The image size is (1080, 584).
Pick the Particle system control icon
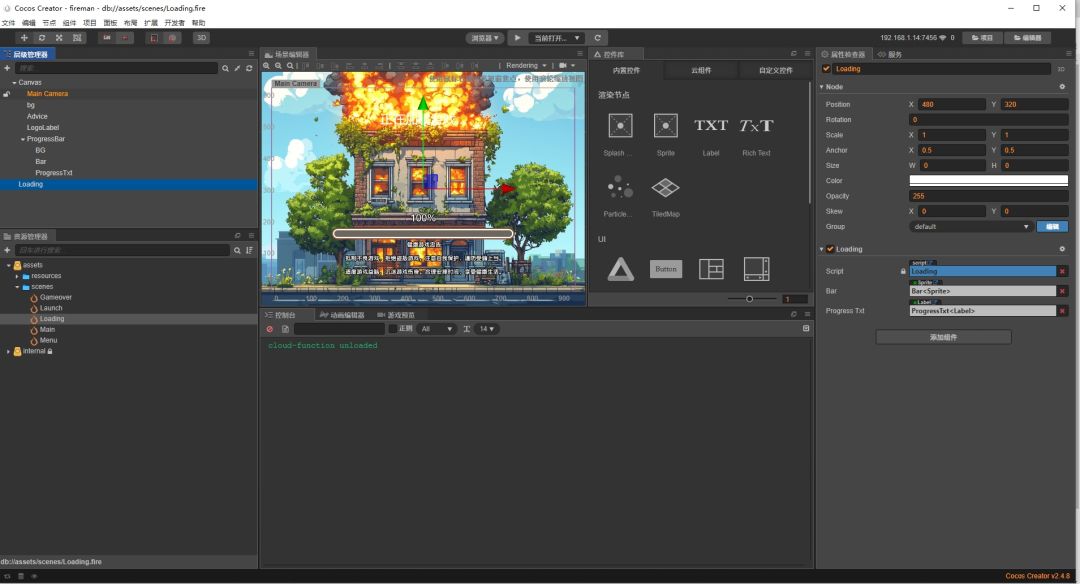point(620,187)
